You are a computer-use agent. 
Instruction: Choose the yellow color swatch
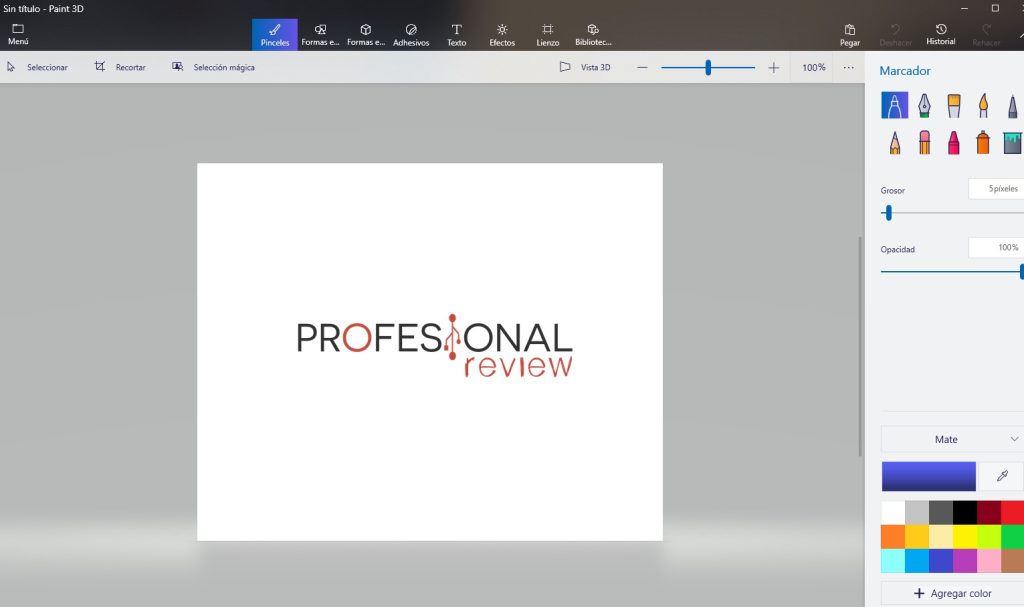pyautogui.click(x=965, y=537)
